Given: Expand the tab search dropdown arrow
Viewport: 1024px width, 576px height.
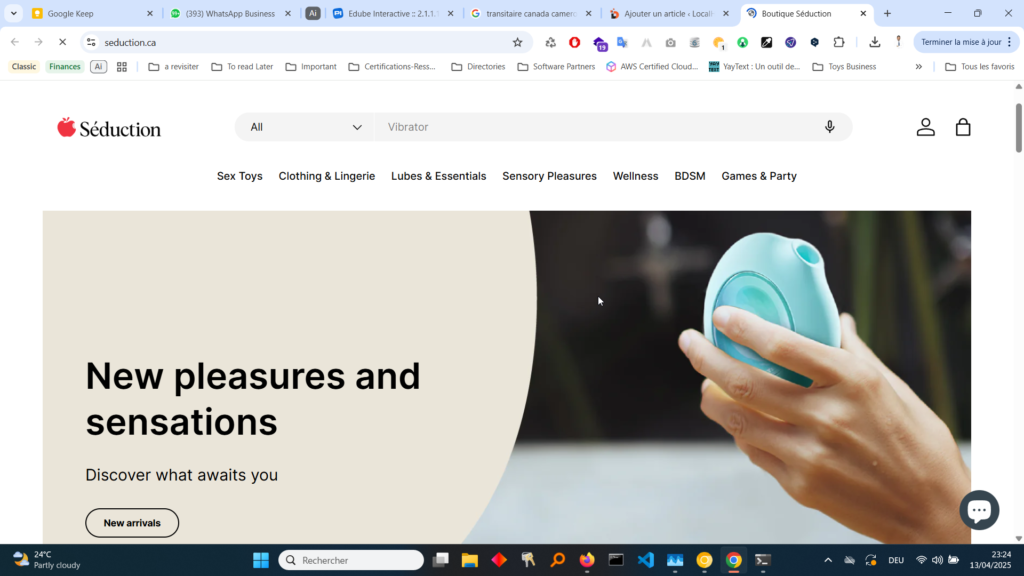Looking at the screenshot, I should pos(13,13).
